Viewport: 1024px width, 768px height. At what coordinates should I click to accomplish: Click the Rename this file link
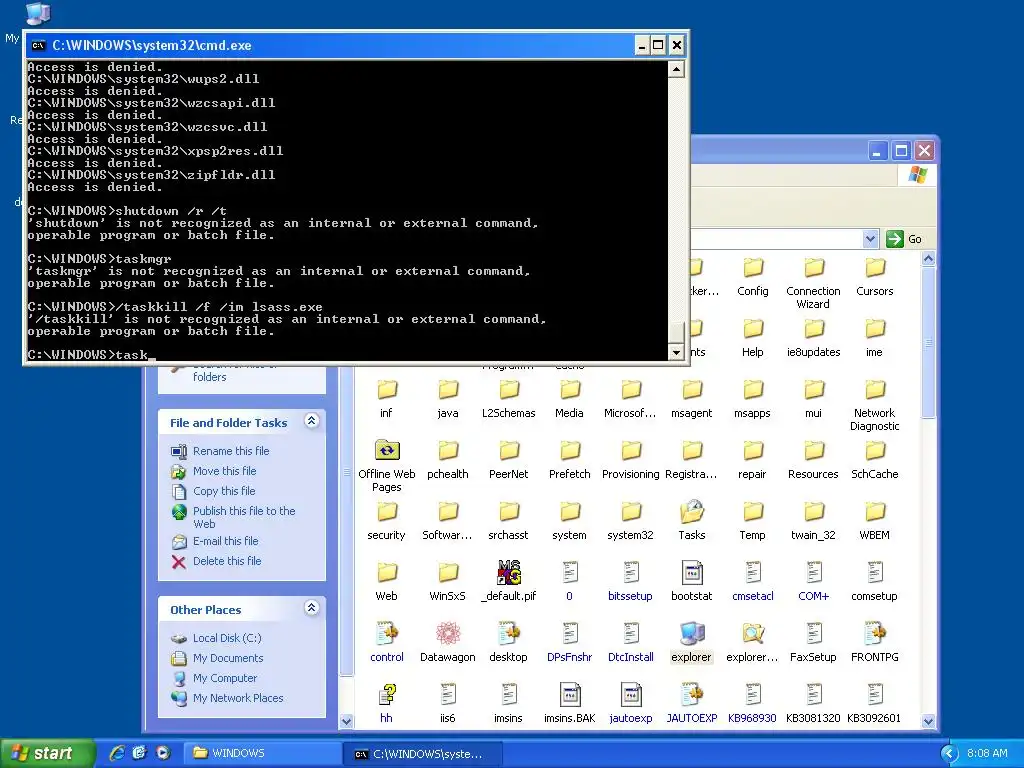[x=231, y=451]
